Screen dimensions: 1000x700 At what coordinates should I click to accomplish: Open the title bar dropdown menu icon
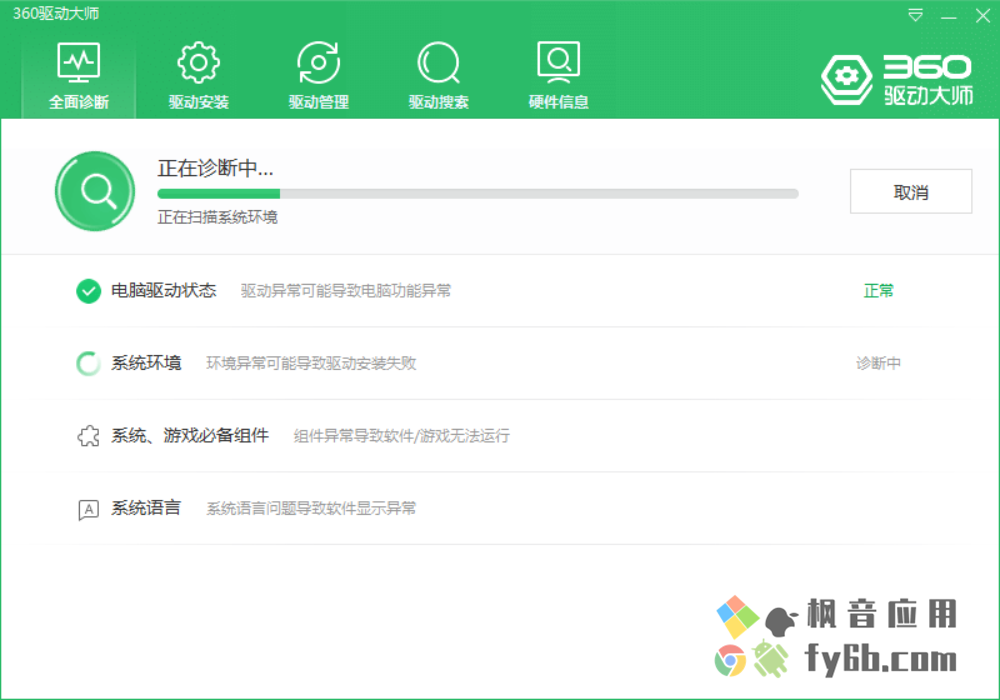[915, 15]
